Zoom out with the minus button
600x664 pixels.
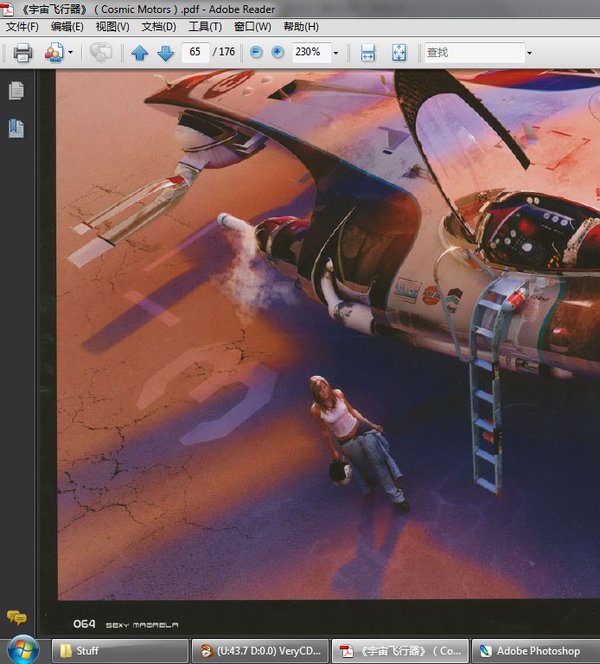click(256, 52)
